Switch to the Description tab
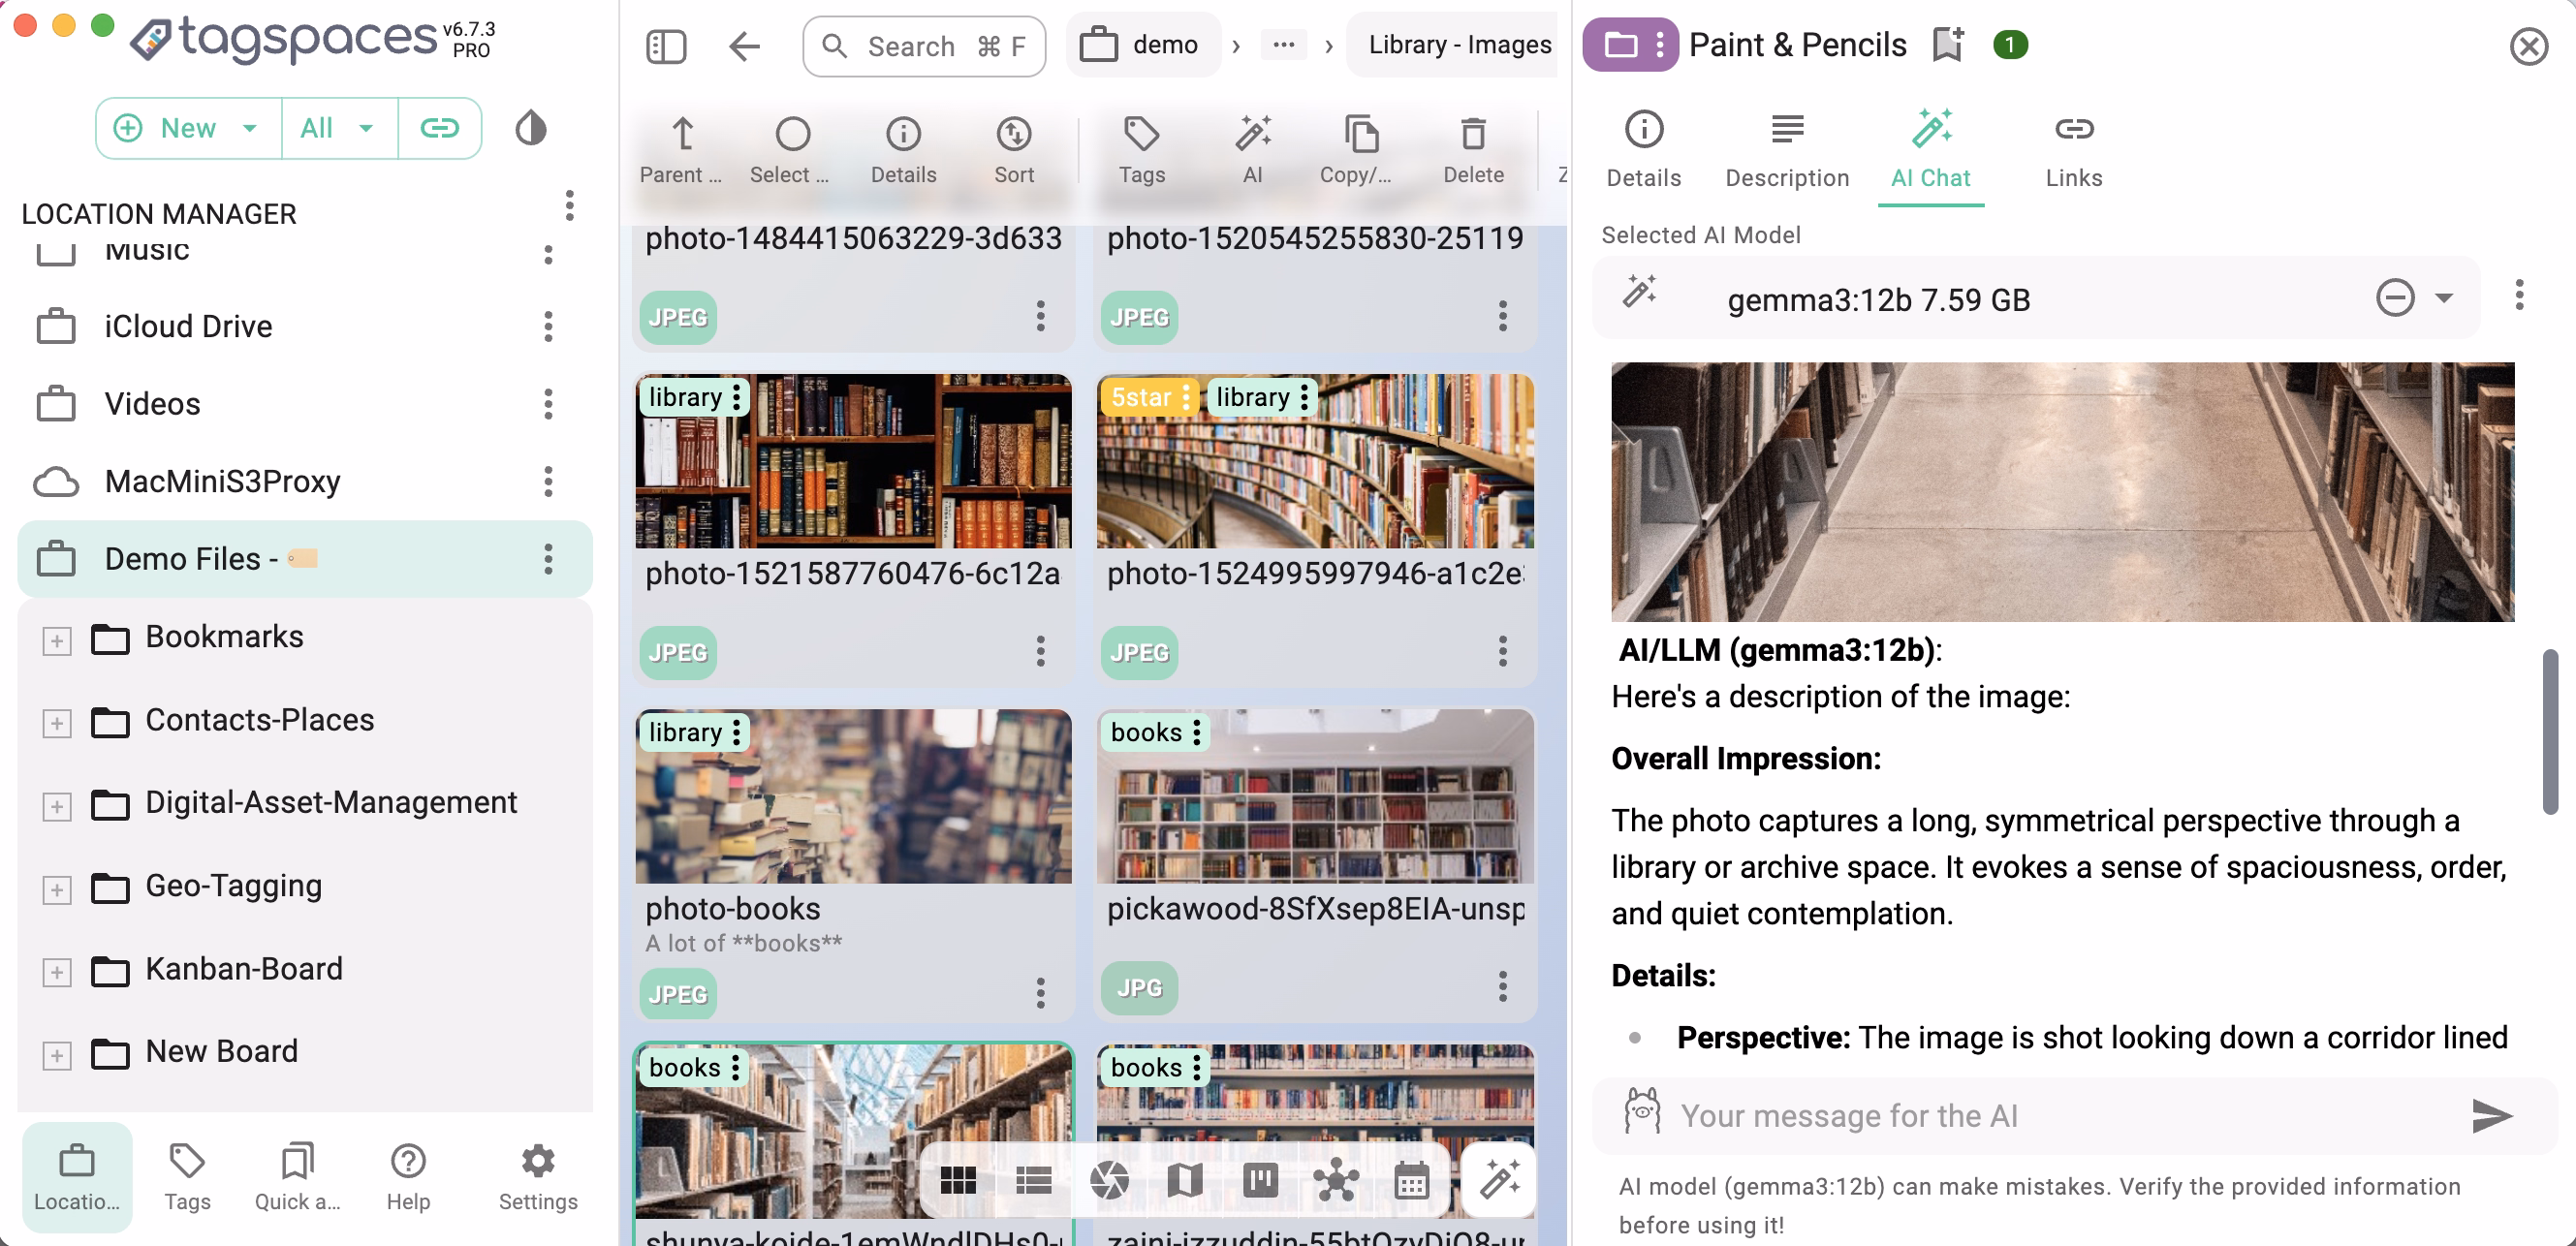The width and height of the screenshot is (2576, 1246). click(x=1786, y=149)
